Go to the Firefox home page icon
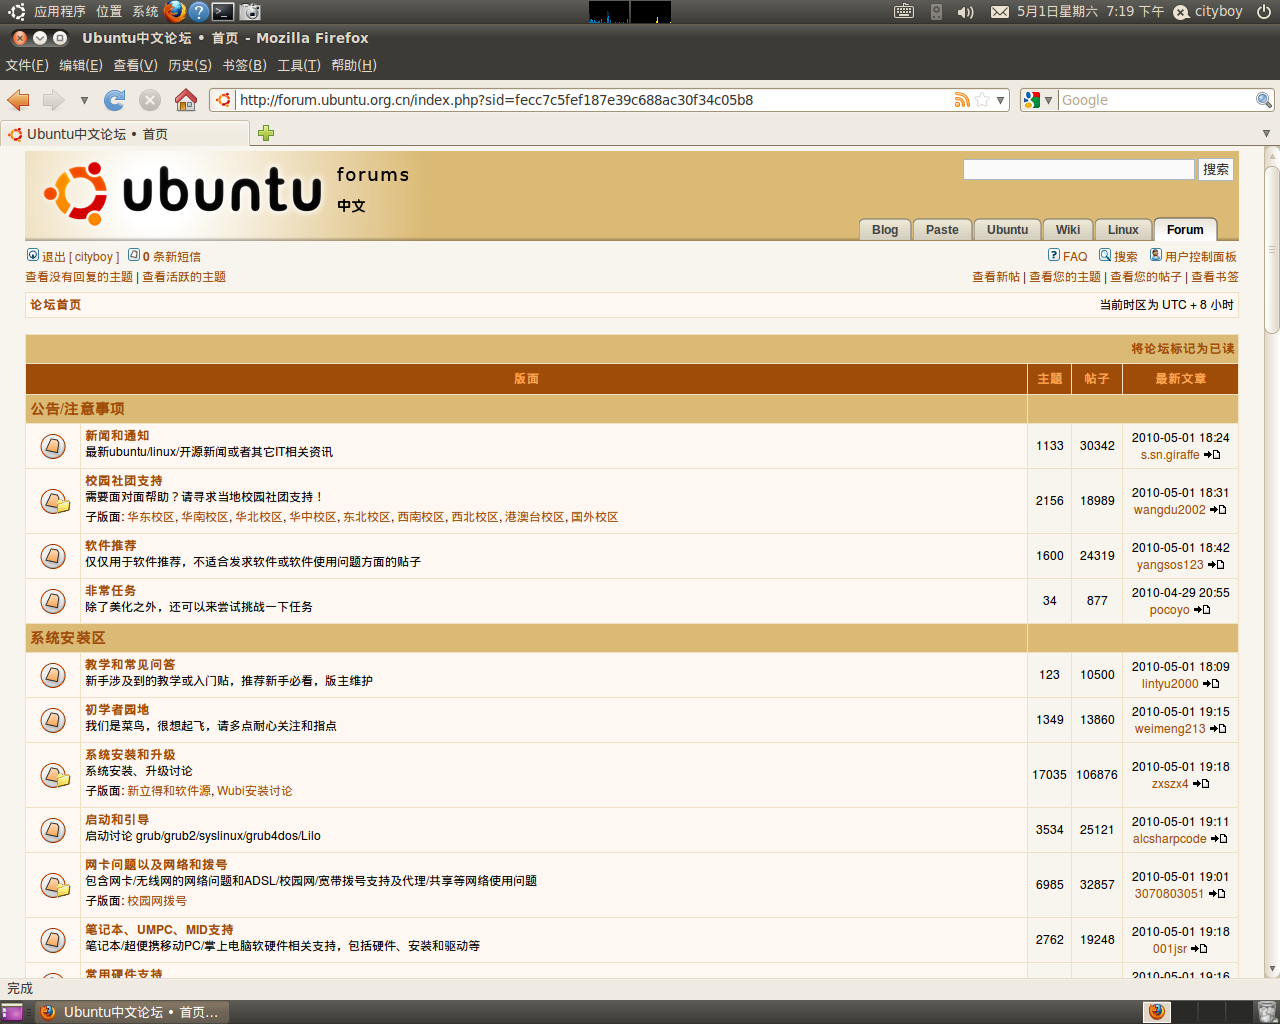Screen dimensions: 1280x1024 coord(186,100)
